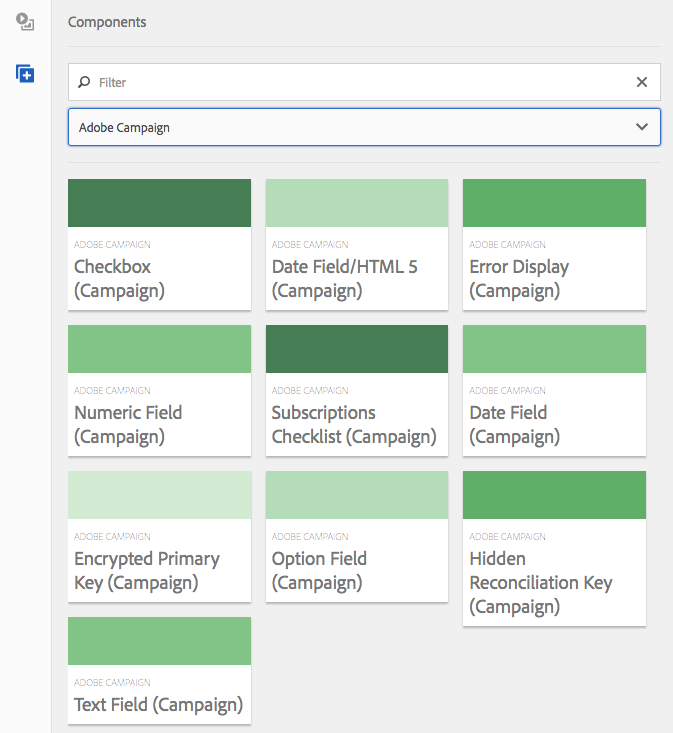The width and height of the screenshot is (673, 733).
Task: Open the Assets side panel icon
Action: point(26,22)
